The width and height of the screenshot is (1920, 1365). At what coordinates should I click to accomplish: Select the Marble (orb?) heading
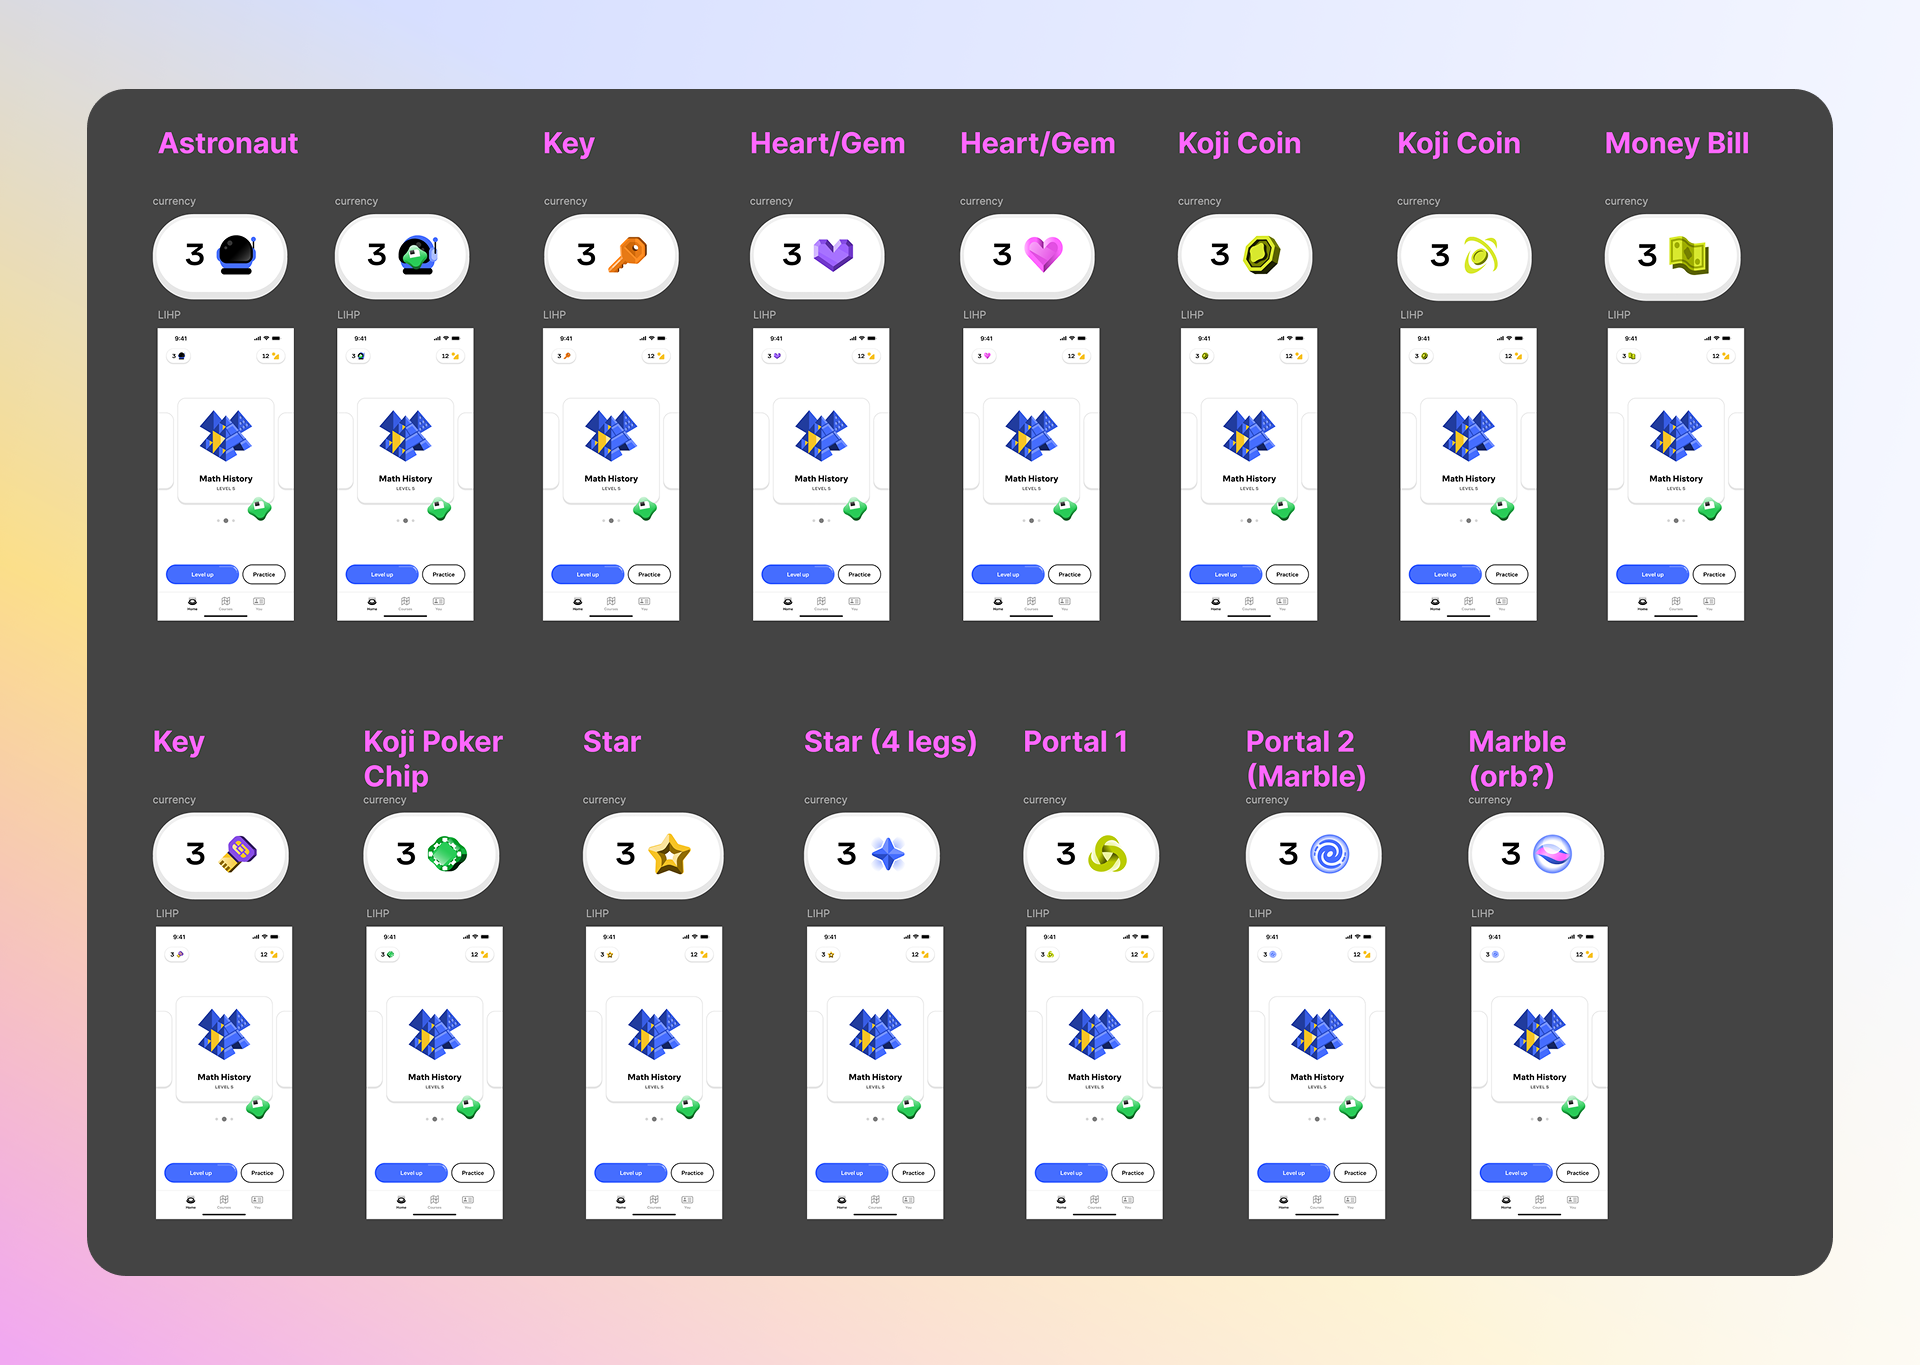(1517, 758)
